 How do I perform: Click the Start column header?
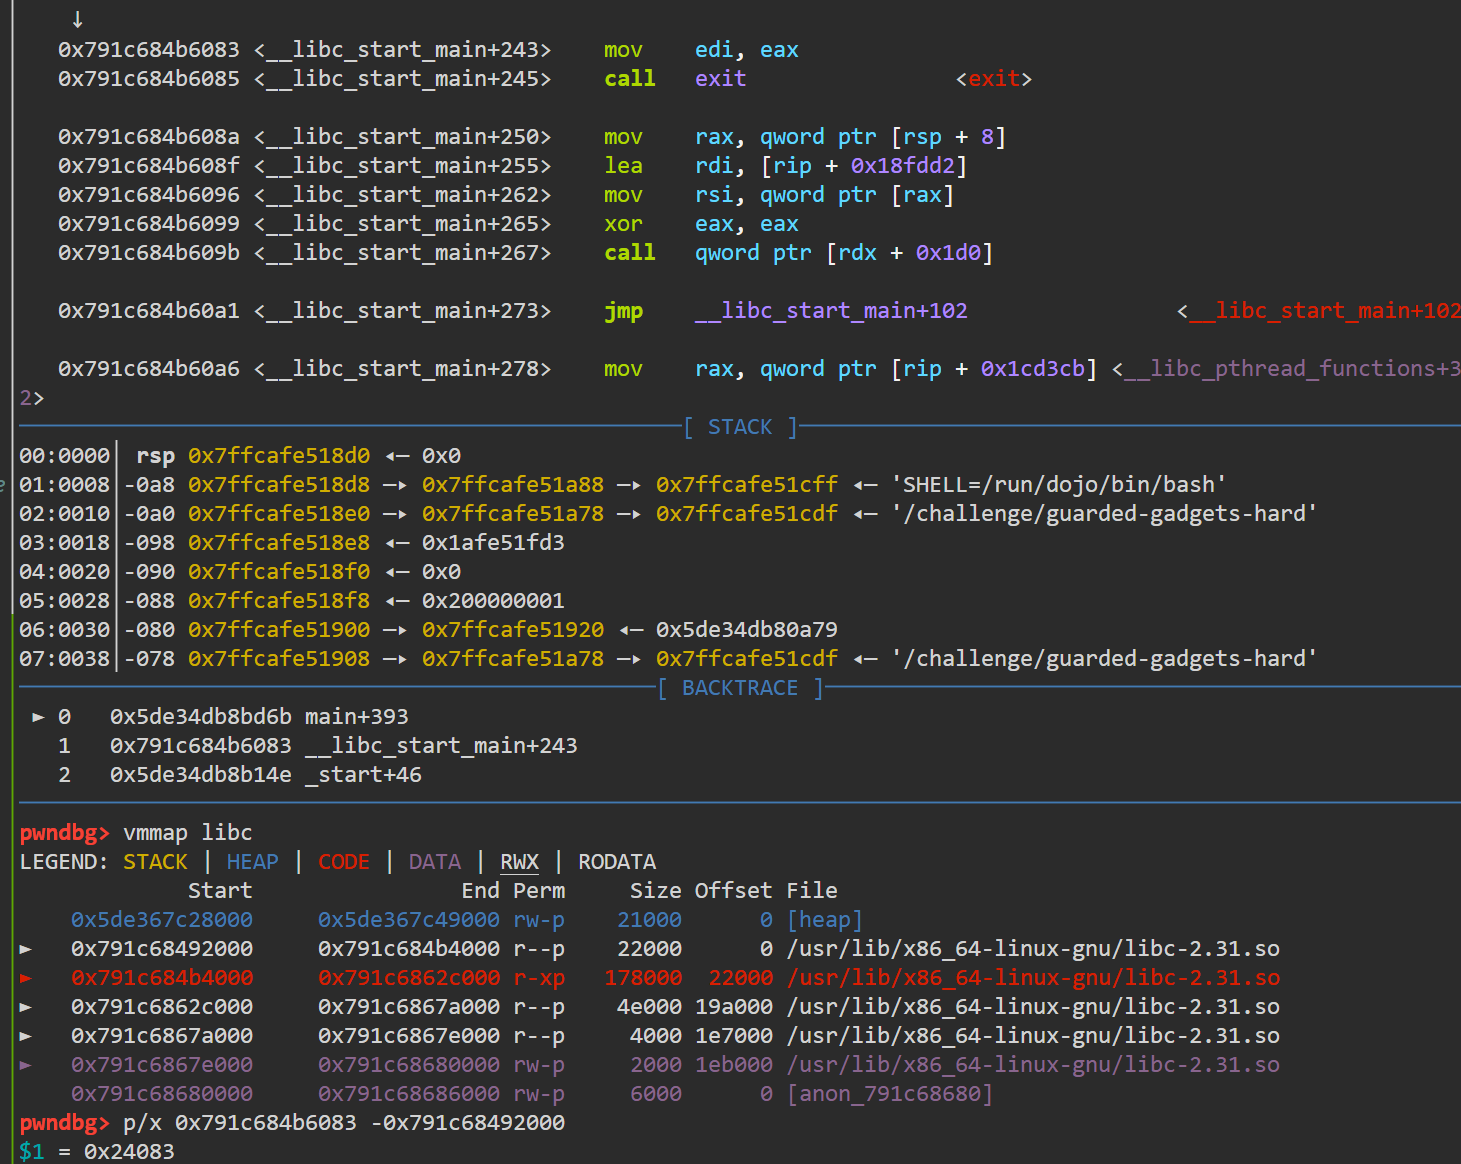[x=220, y=891]
